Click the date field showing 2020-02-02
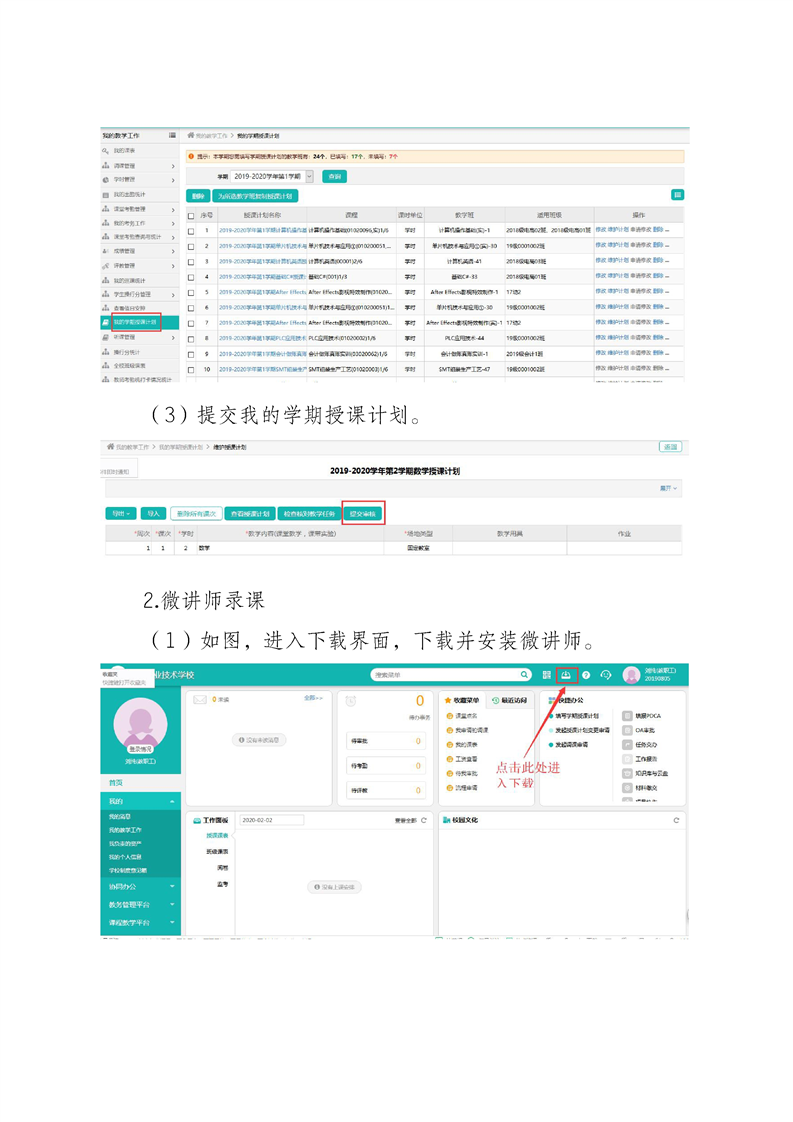Viewport: 793px width, 1122px height. point(270,820)
